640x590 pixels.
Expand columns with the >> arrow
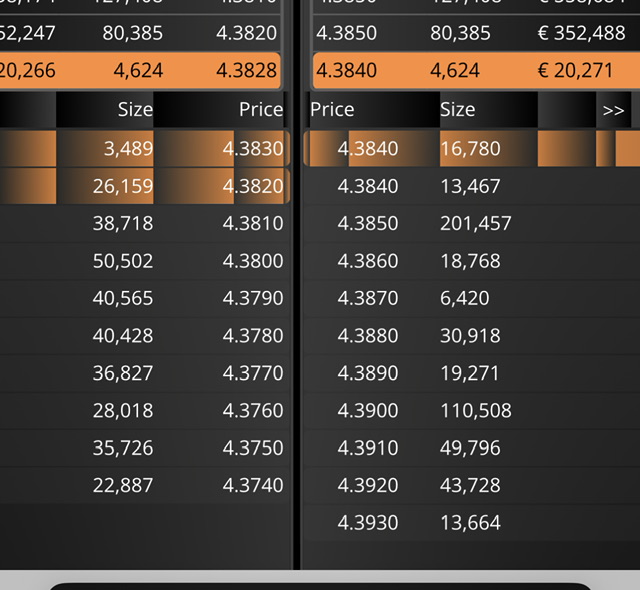(x=613, y=110)
